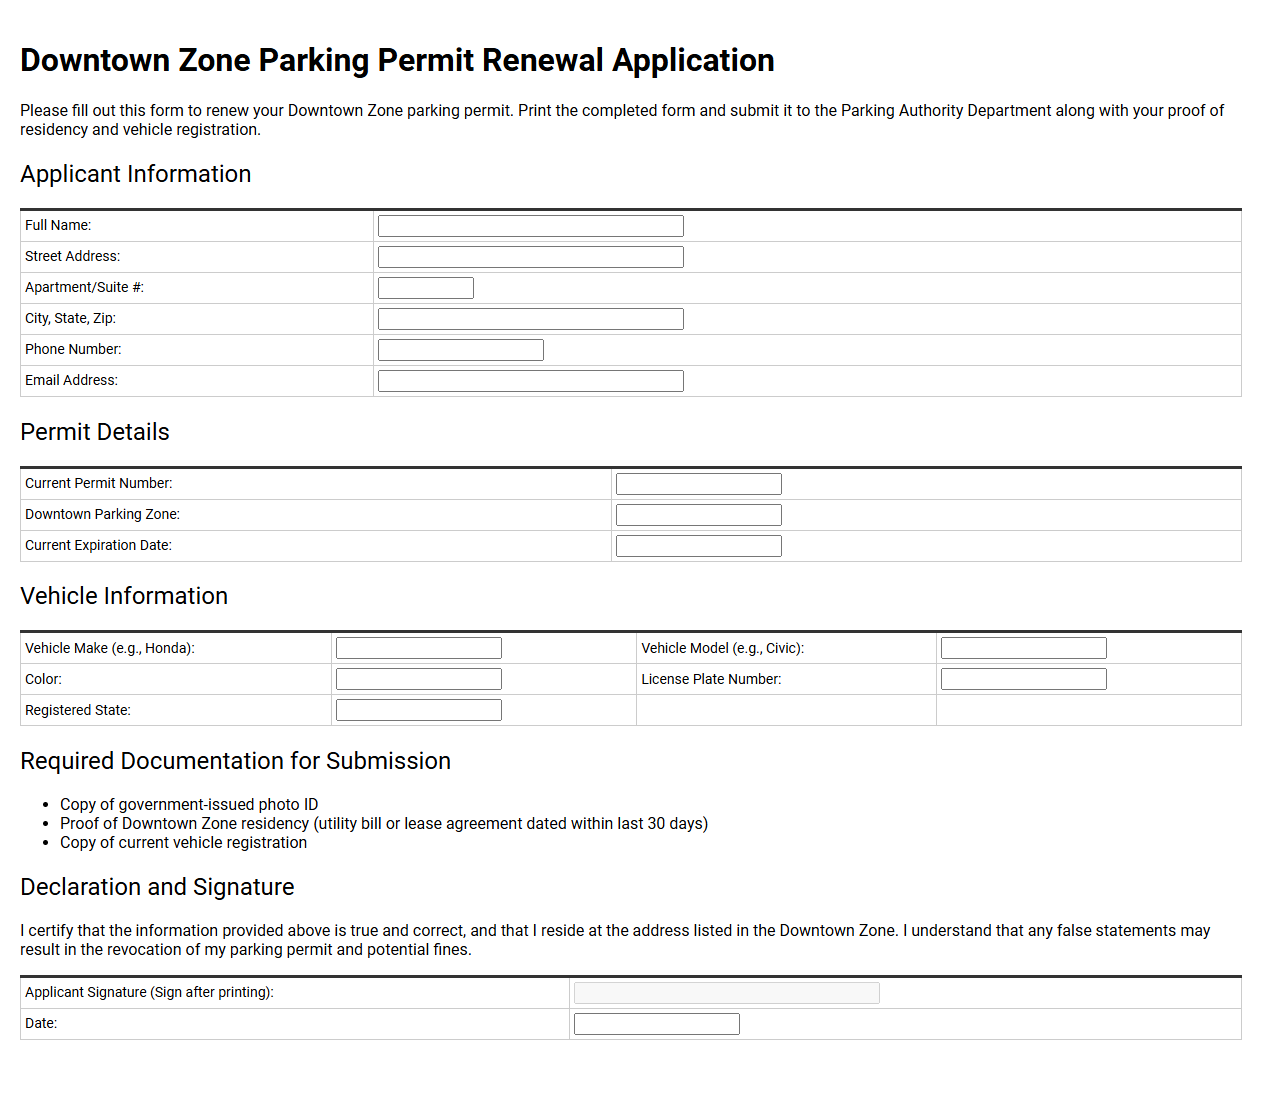Focus the Vehicle Model text field
The width and height of the screenshot is (1262, 1120).
pos(1024,648)
